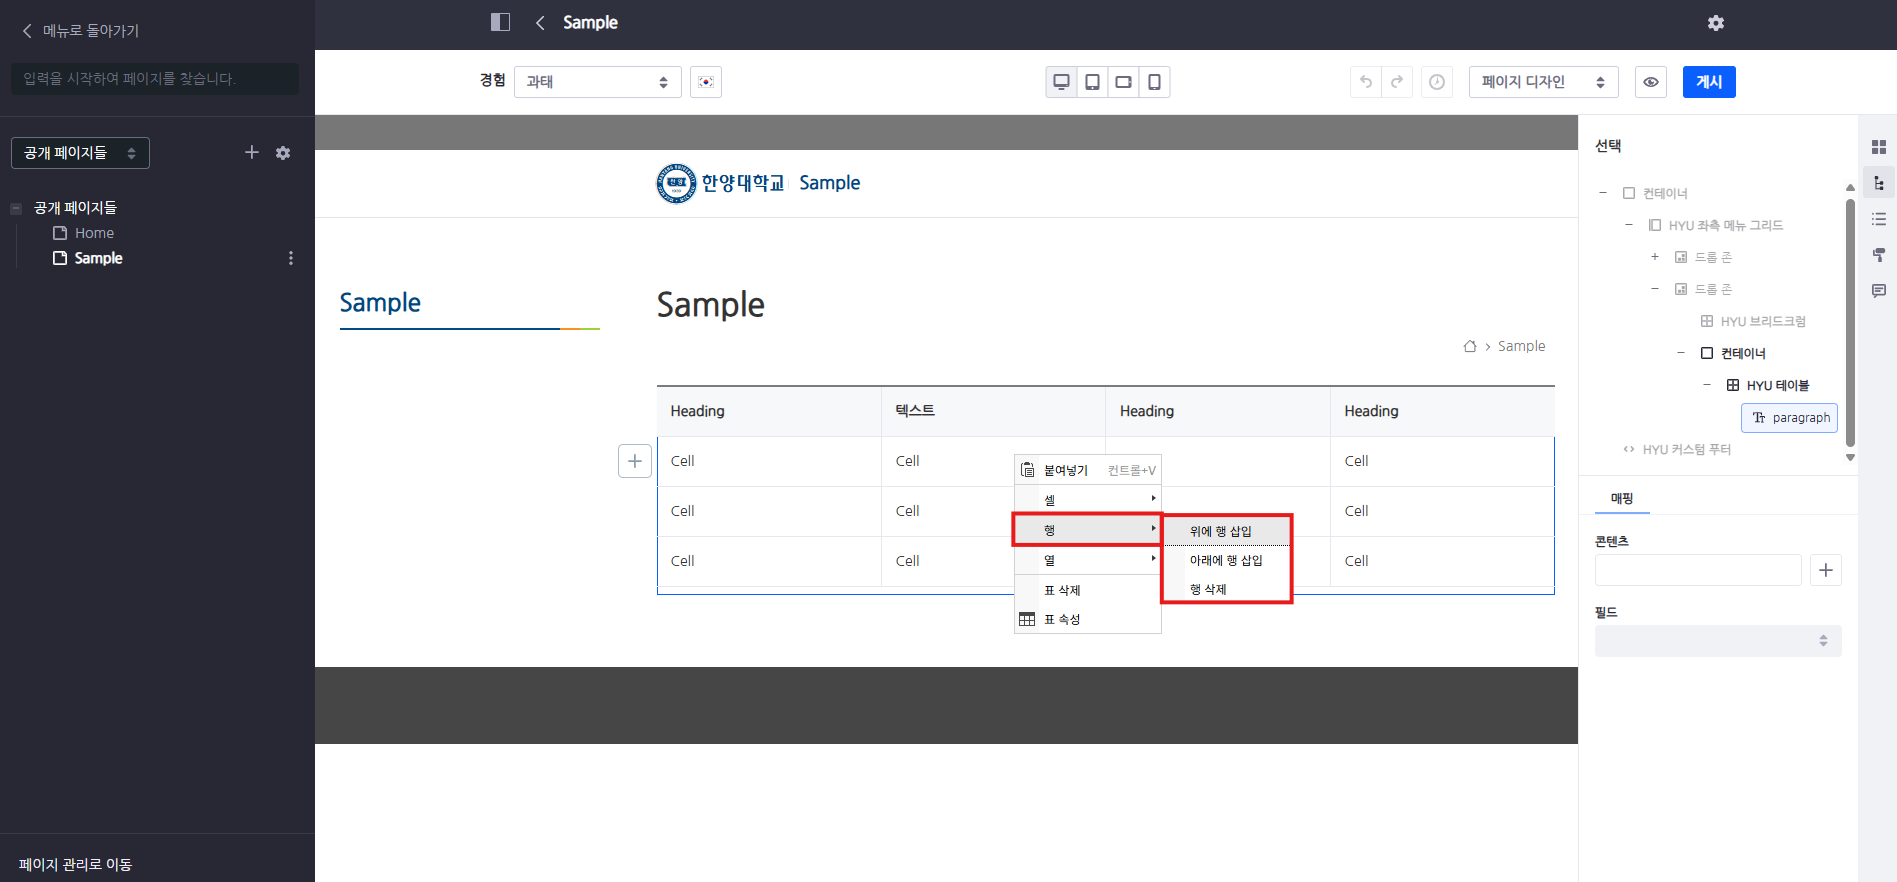
Task: Click the sidebar panel toggle icon
Action: pyautogui.click(x=500, y=22)
